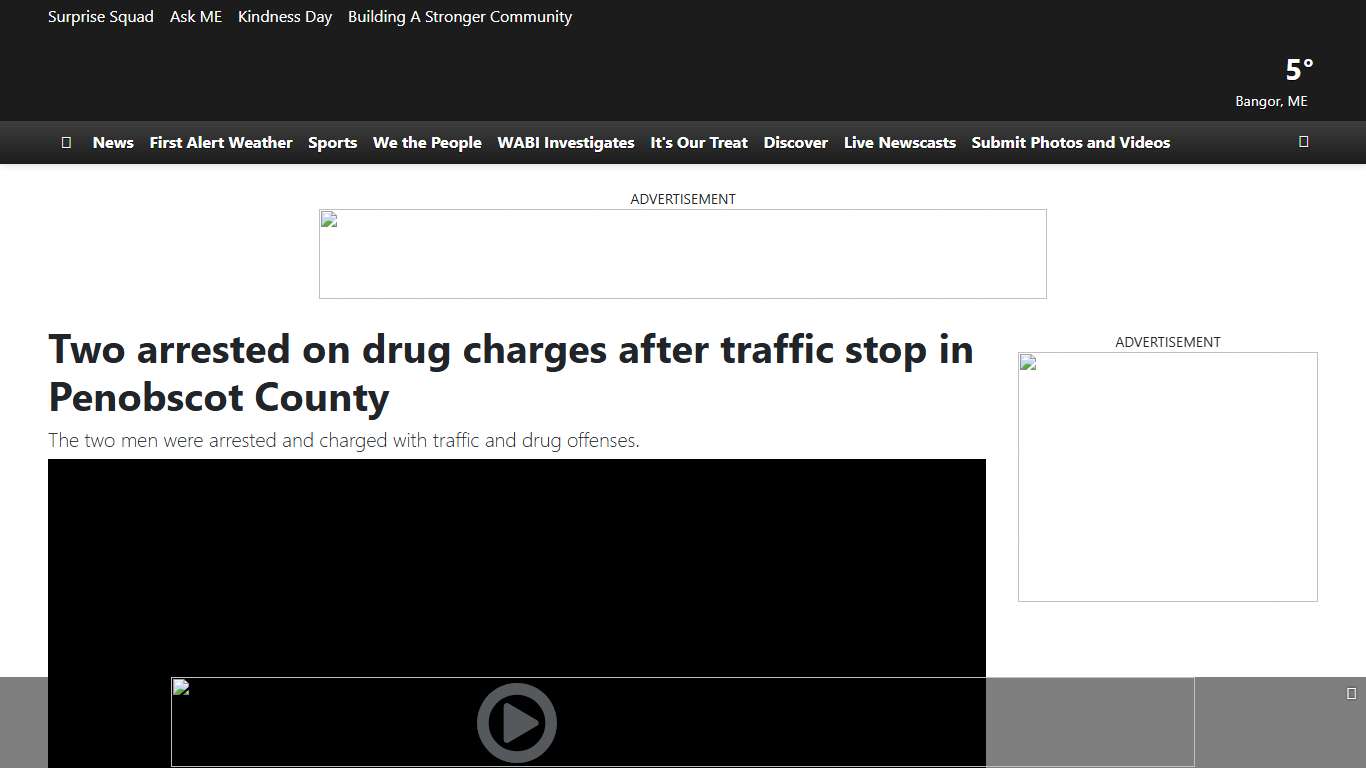Play the featured news video
This screenshot has height=768, width=1366.
pos(517,722)
